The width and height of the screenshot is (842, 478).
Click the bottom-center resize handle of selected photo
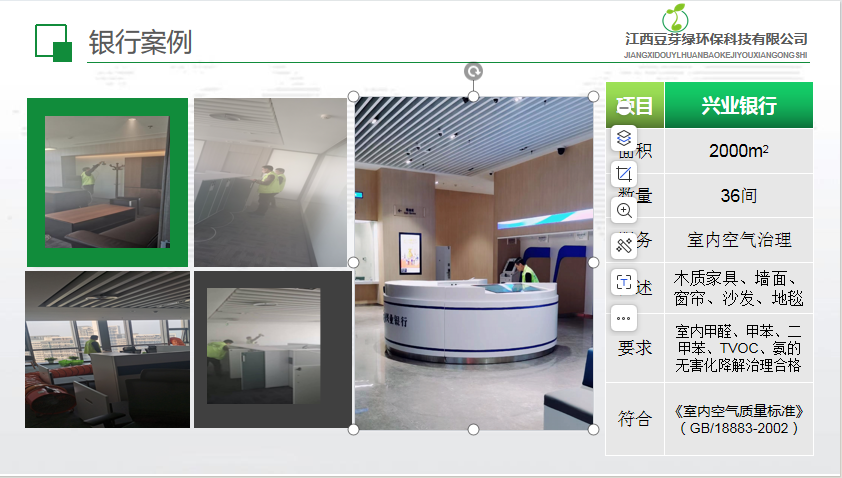474,429
